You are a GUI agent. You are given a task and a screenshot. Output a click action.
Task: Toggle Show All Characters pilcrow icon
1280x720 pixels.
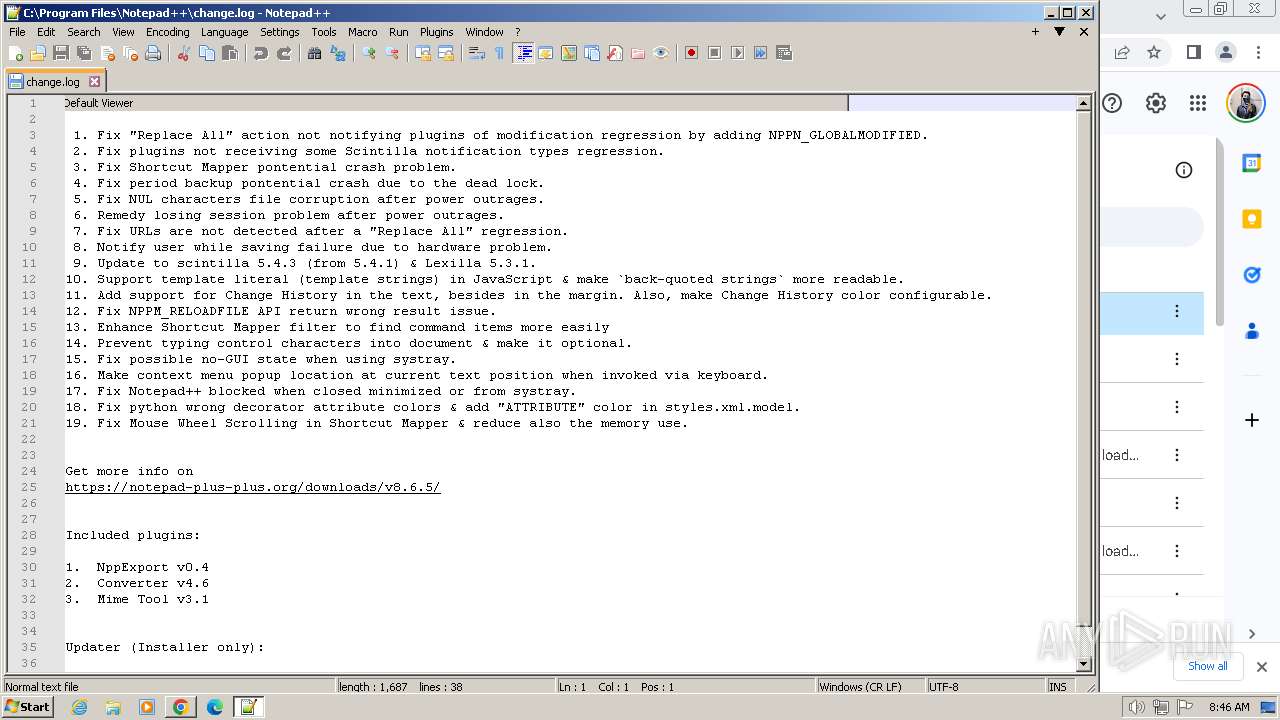[500, 53]
